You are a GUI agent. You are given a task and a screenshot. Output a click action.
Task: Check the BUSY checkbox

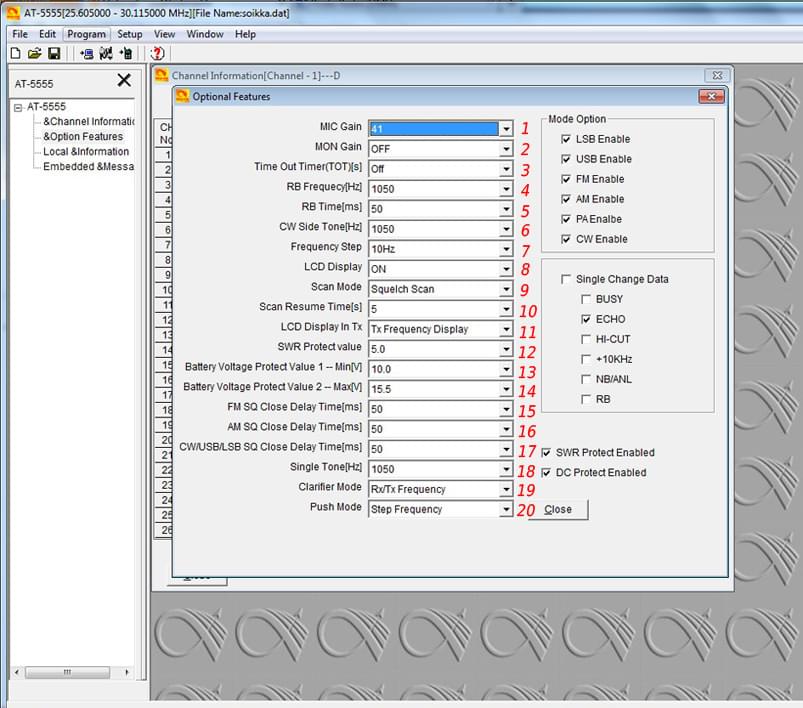coord(586,299)
